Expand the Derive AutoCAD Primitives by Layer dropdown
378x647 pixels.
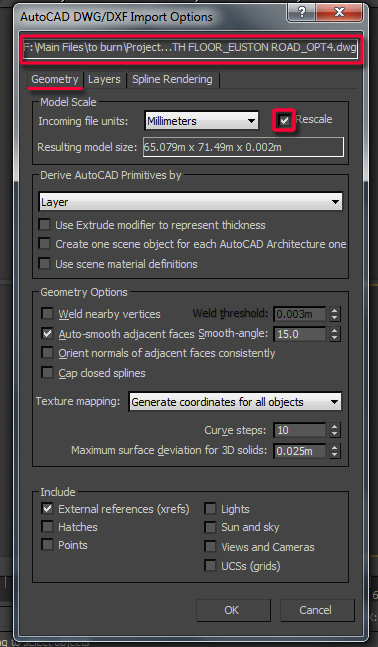(x=190, y=202)
